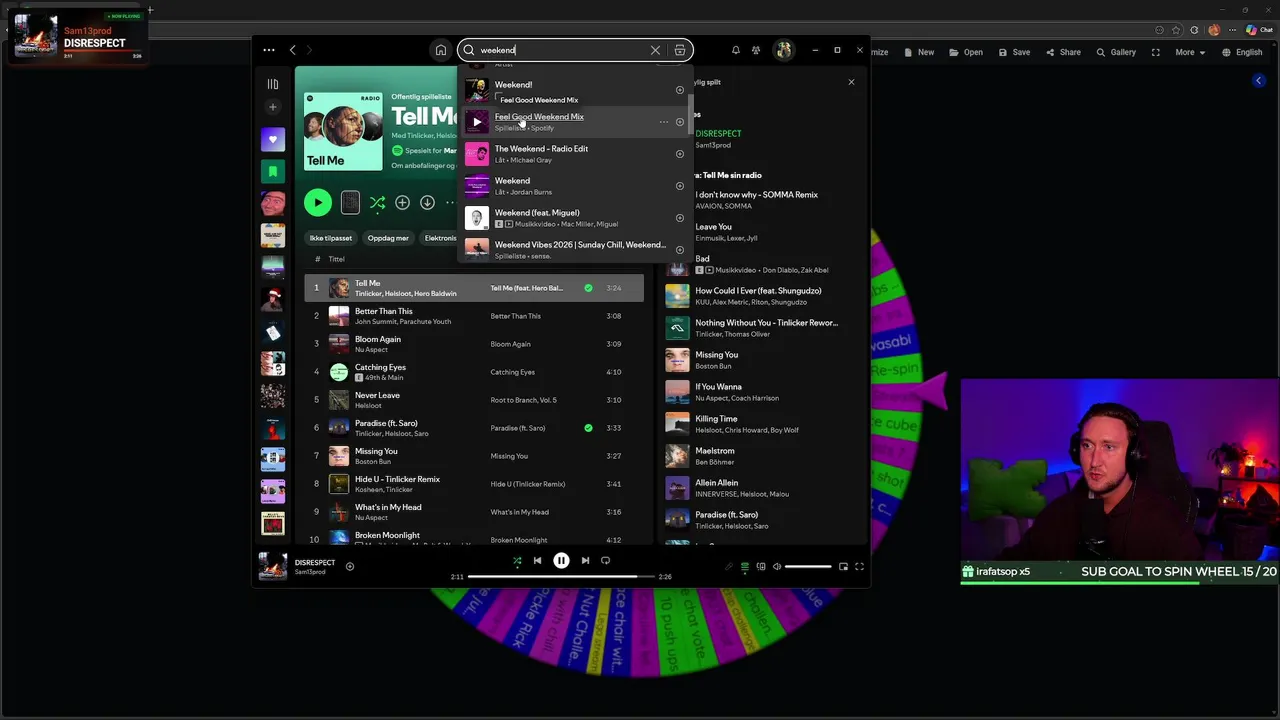Viewport: 1280px width, 720px height.
Task: Select the 'Never Leave' track row
Action: point(474,400)
